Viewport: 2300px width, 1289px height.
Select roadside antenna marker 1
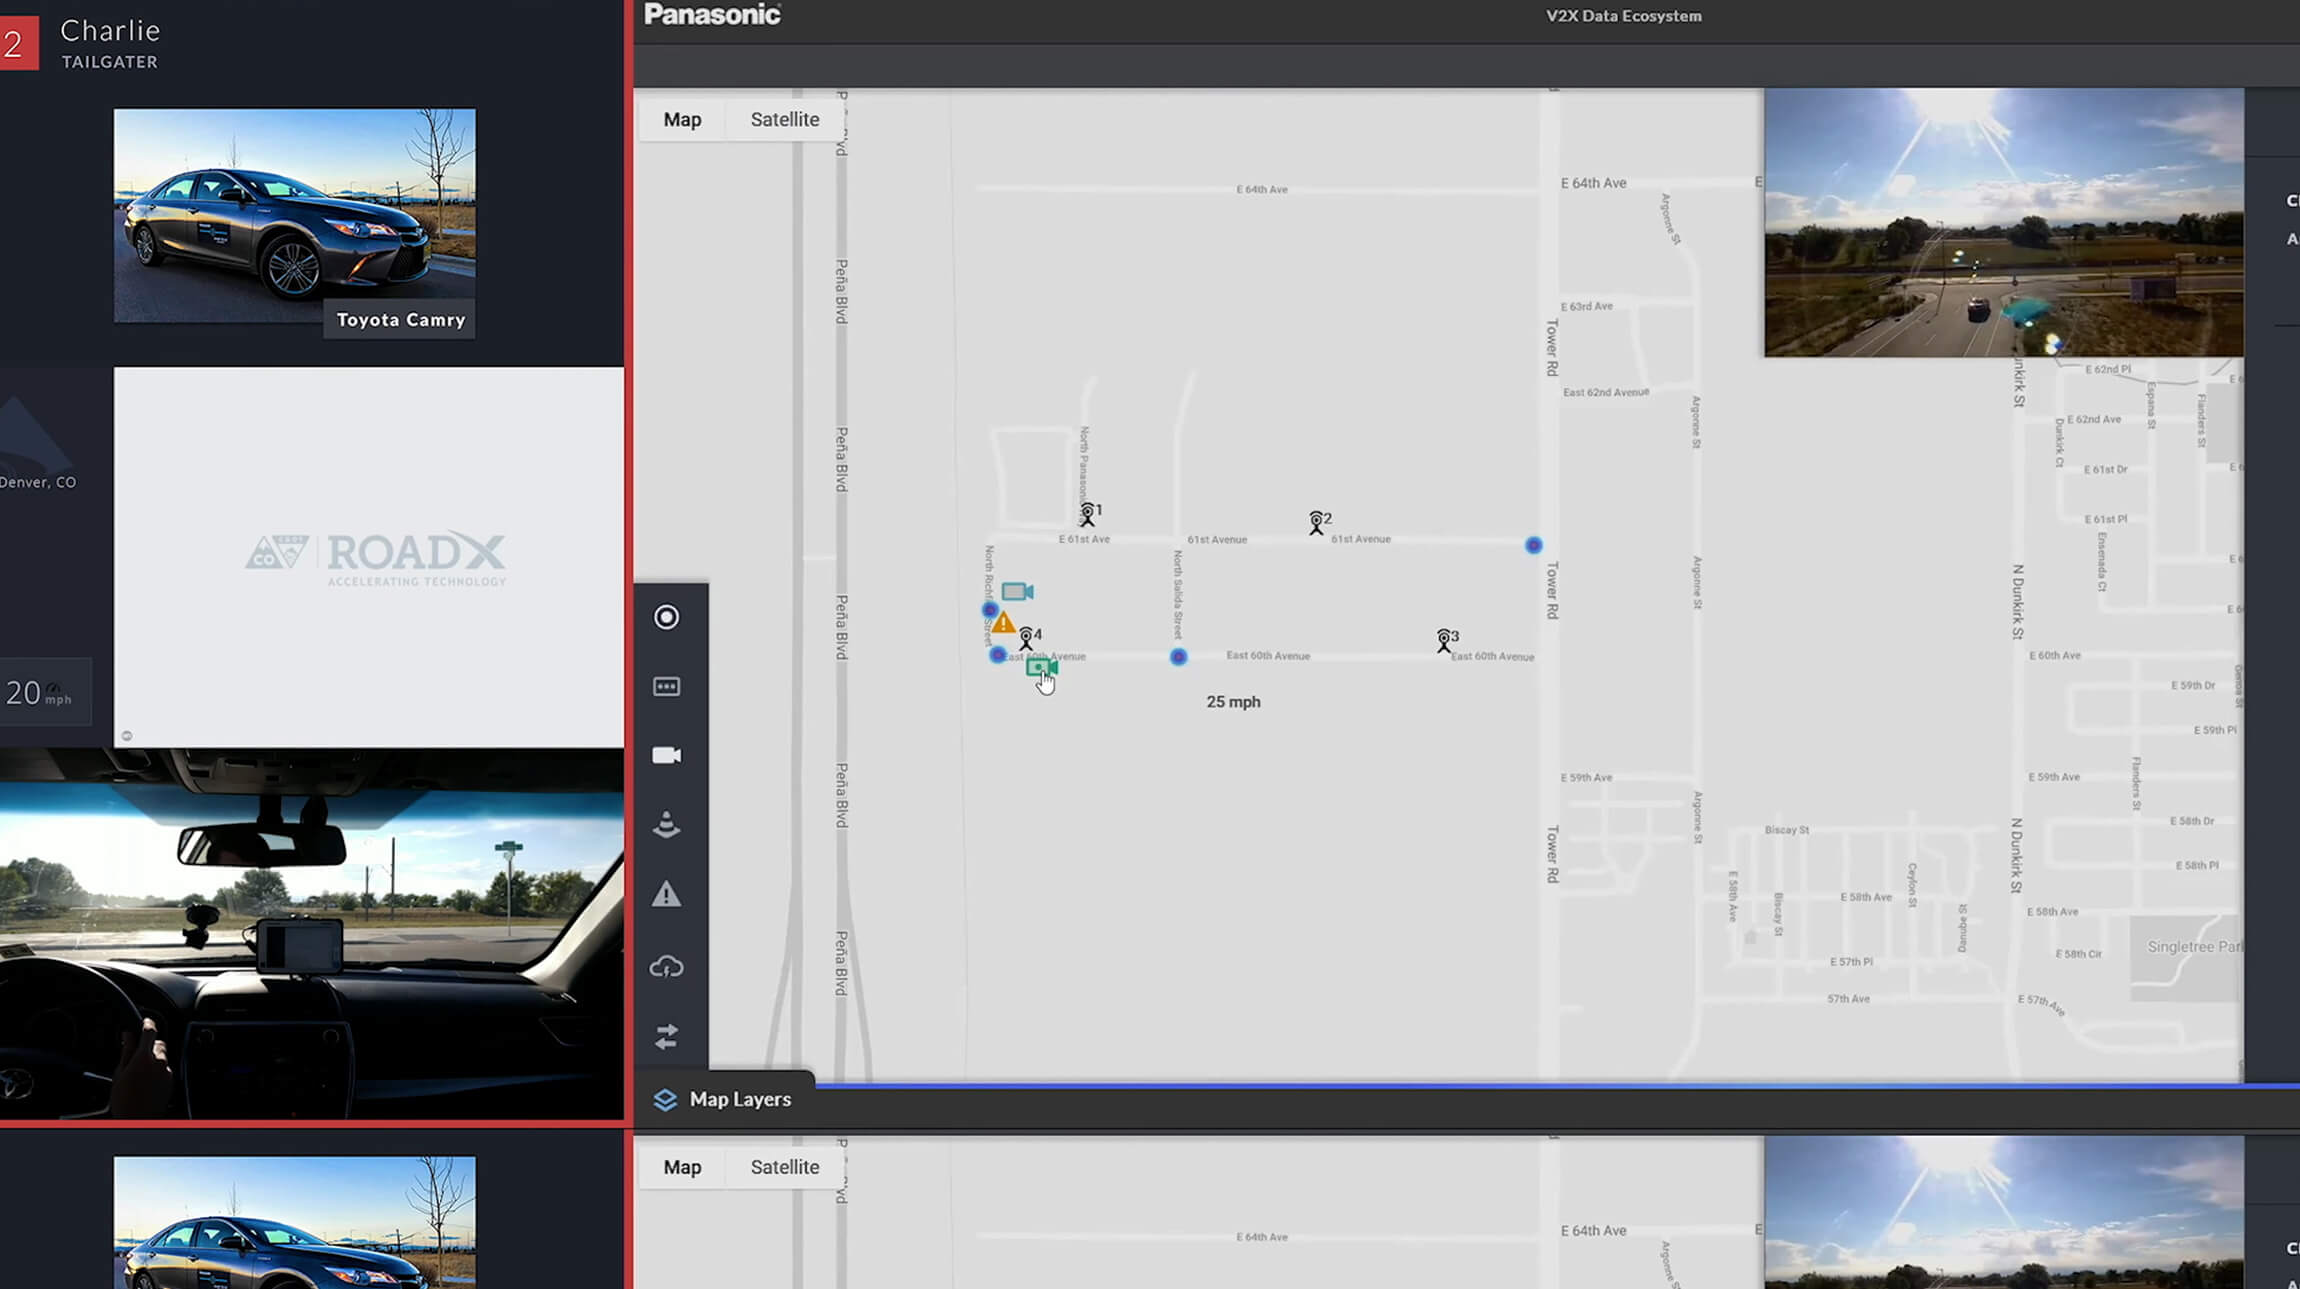(1088, 514)
